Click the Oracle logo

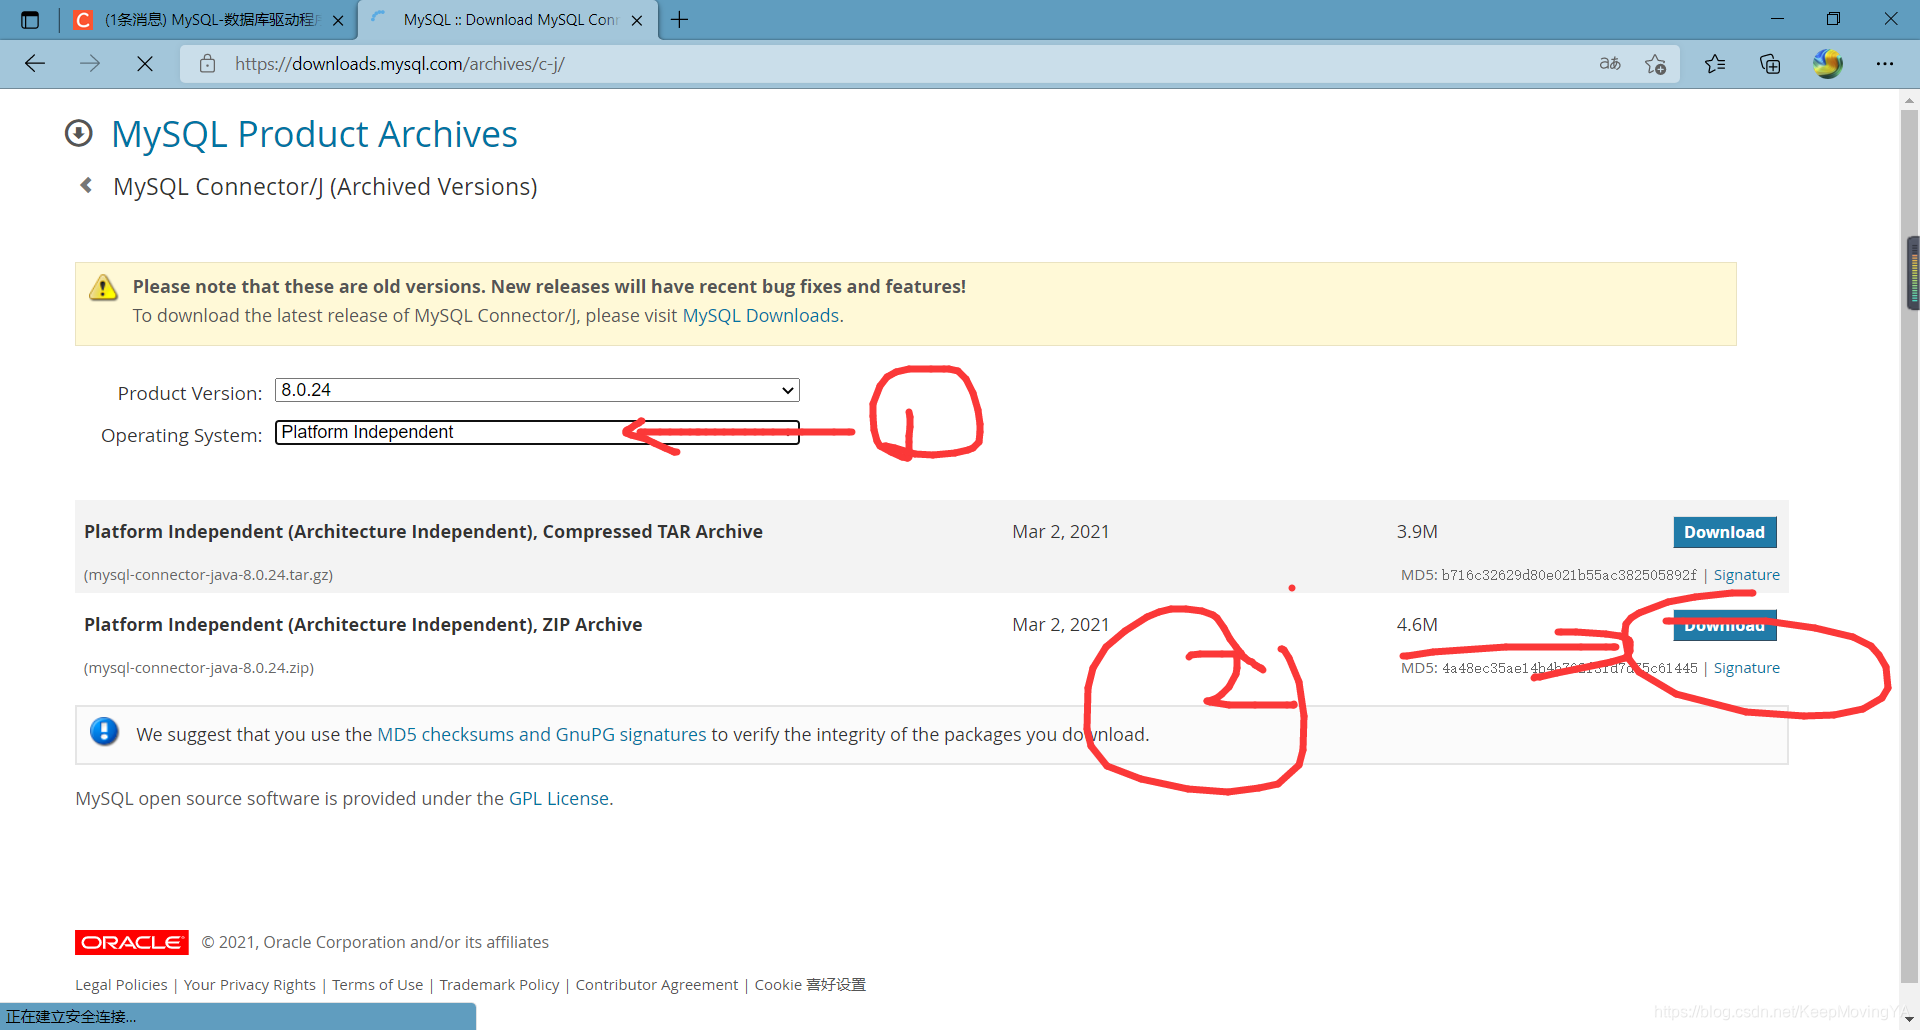point(132,942)
